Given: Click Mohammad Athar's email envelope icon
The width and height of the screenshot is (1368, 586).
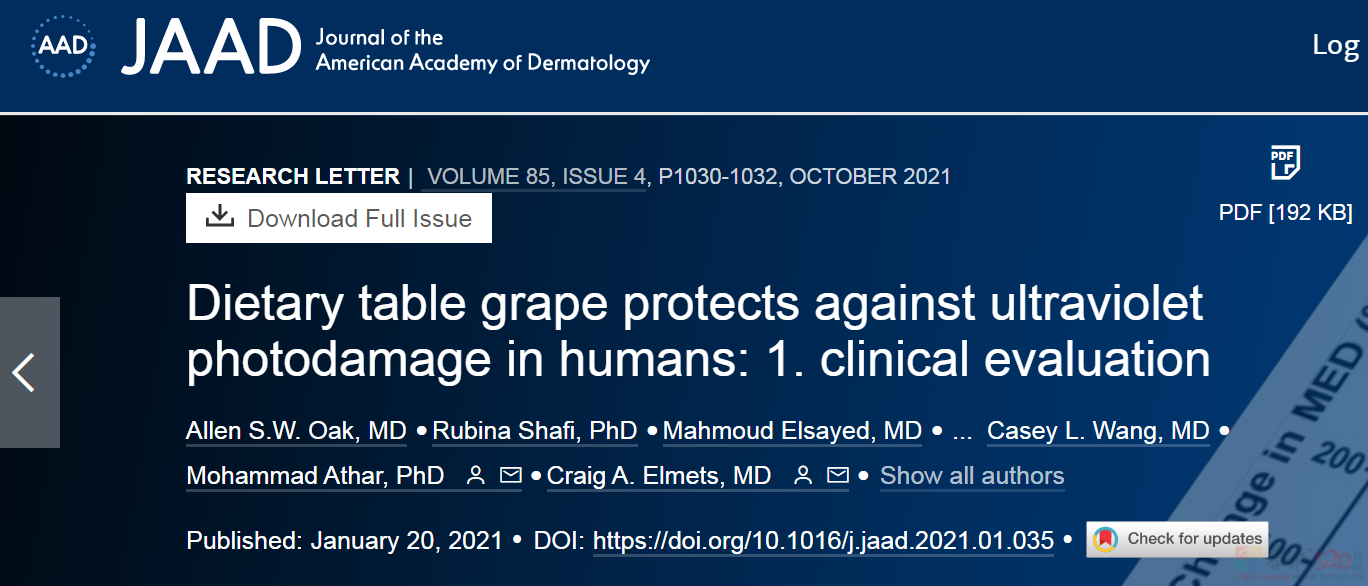Looking at the screenshot, I should tap(510, 476).
